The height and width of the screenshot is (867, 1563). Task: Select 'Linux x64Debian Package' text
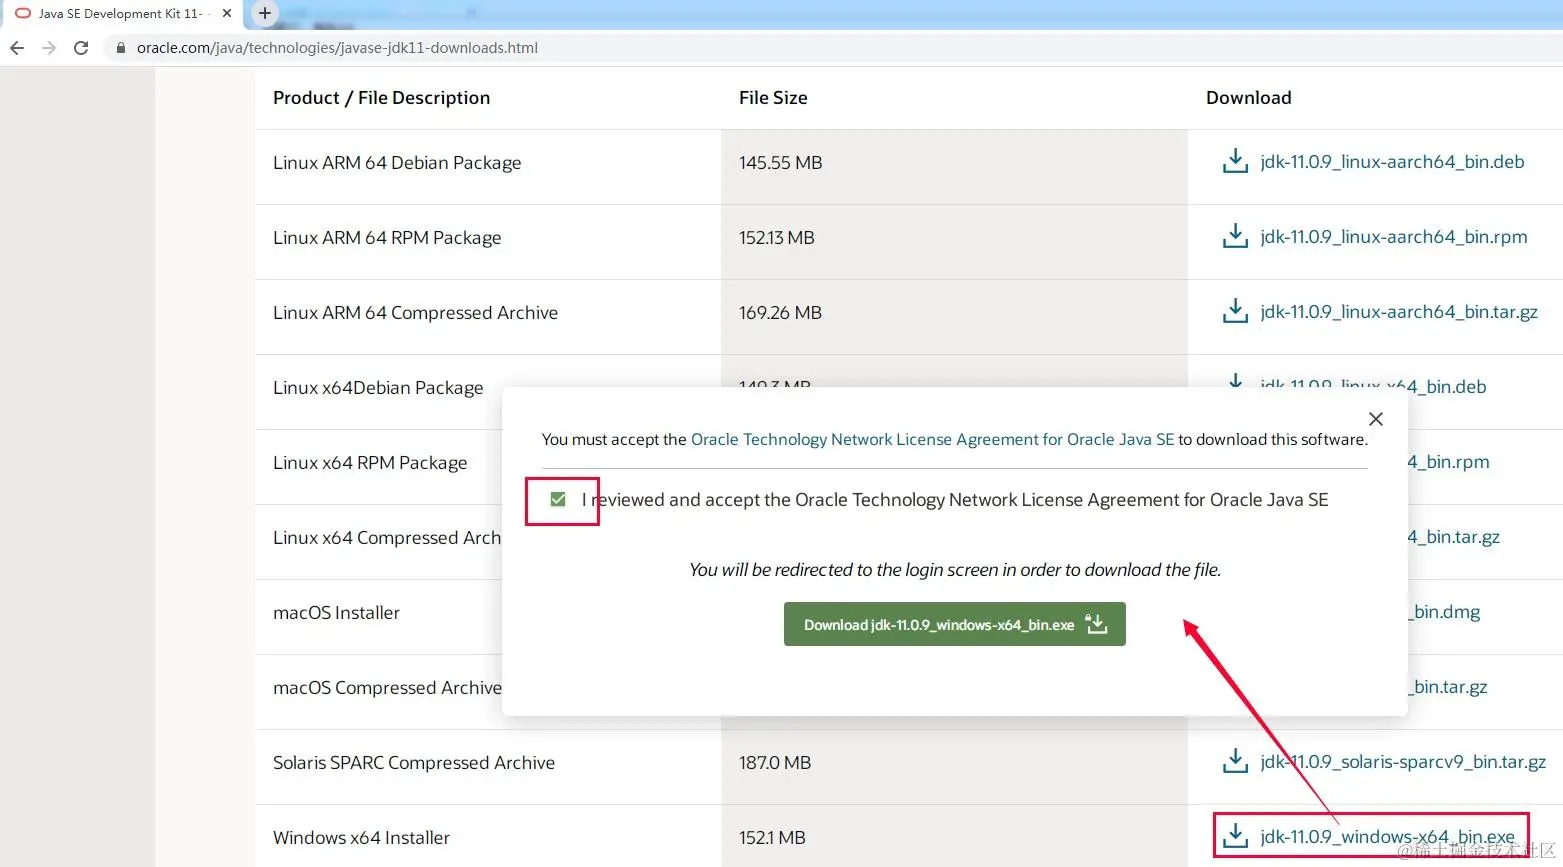[x=378, y=388]
